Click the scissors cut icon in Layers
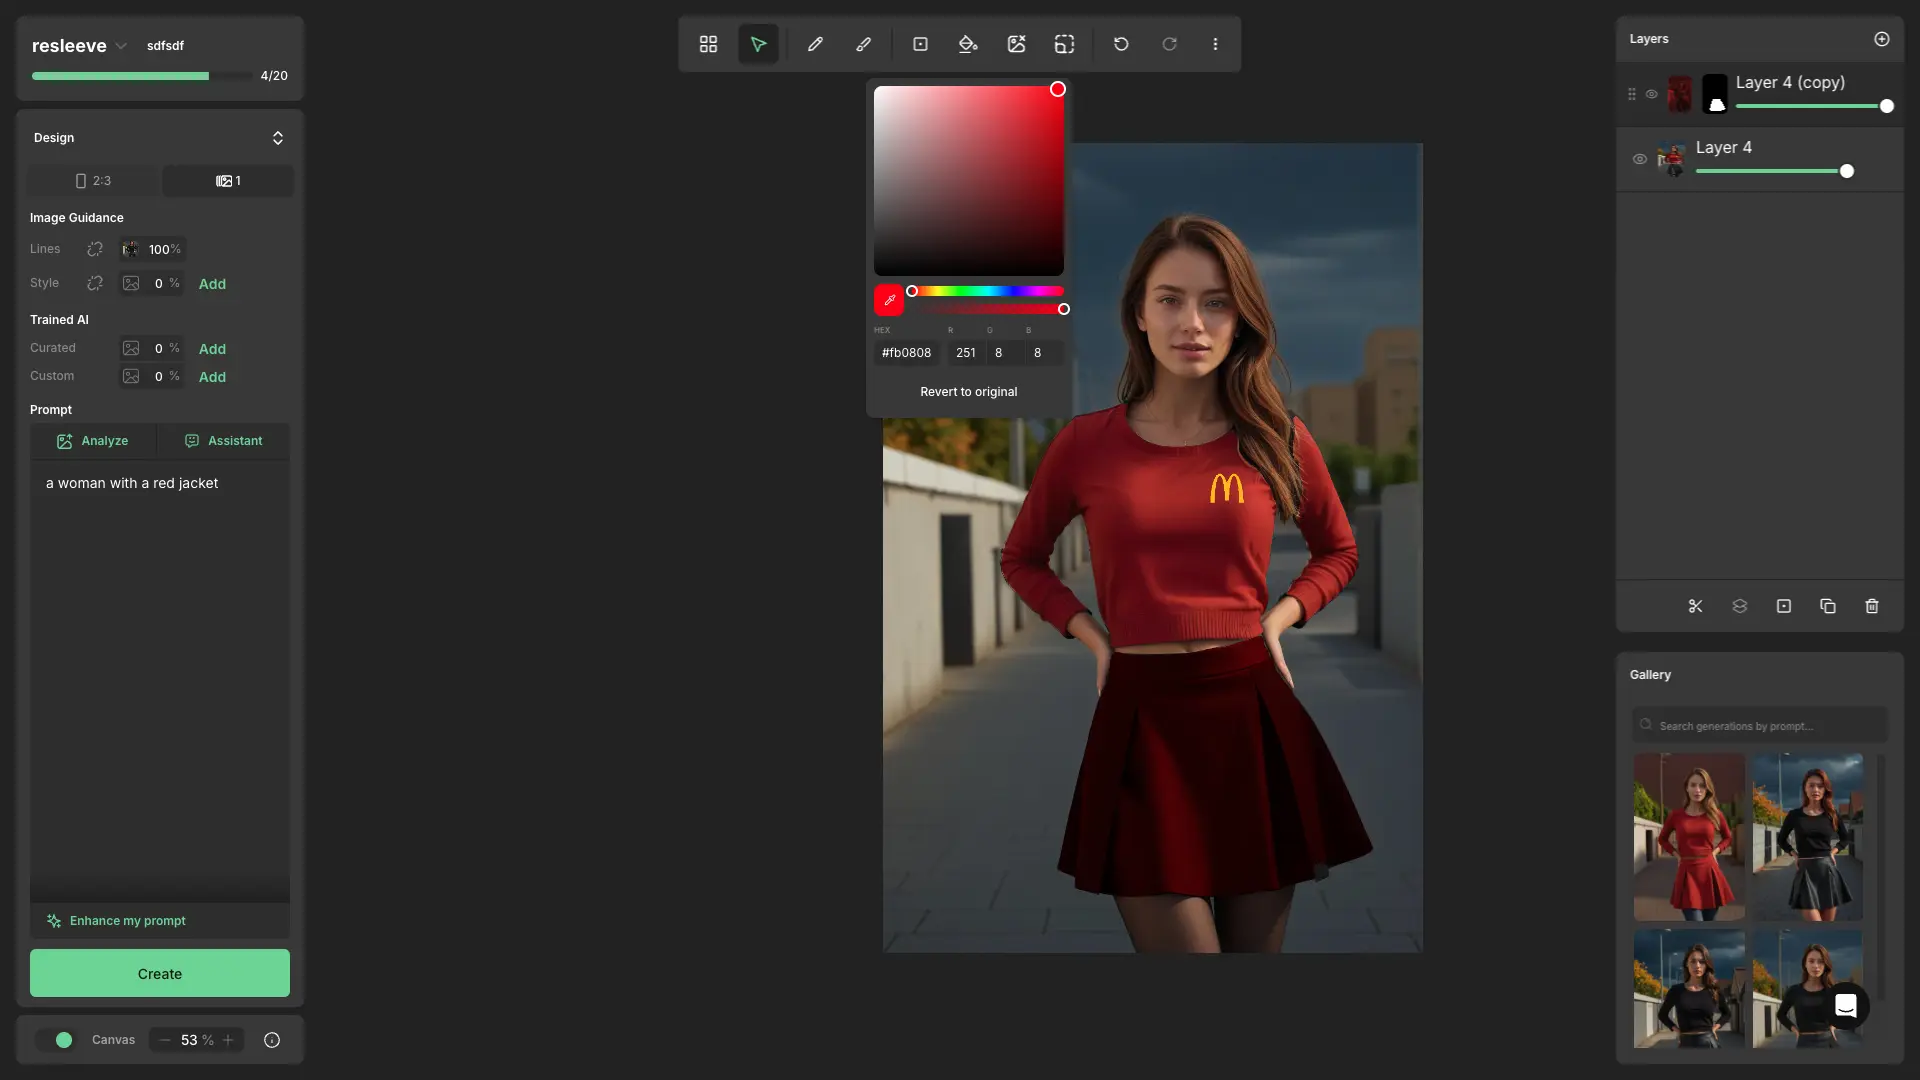The image size is (1920, 1080). tap(1695, 606)
